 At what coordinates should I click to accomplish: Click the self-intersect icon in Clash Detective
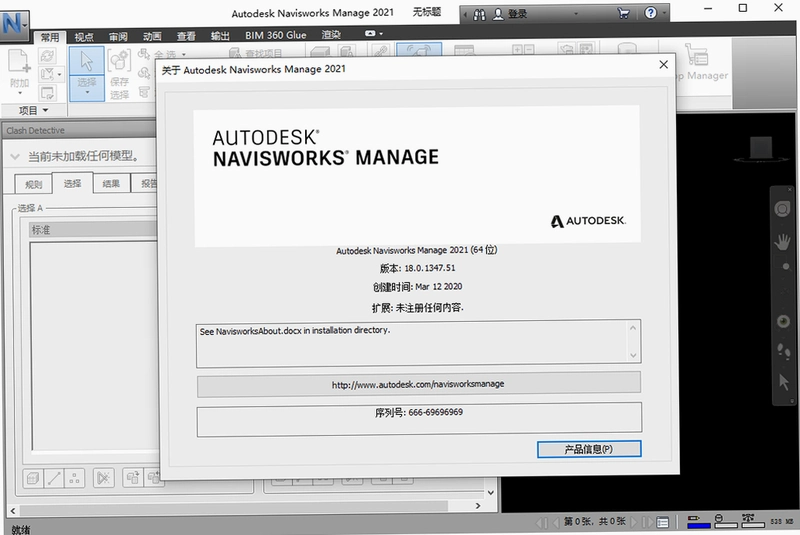104,478
